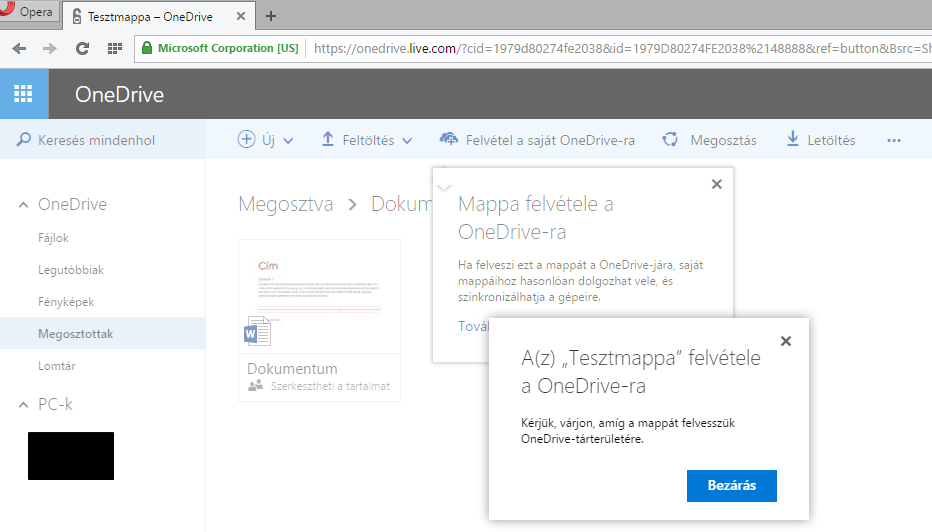The height and width of the screenshot is (532, 932).
Task: Click the Bezárás button
Action: [x=732, y=486]
